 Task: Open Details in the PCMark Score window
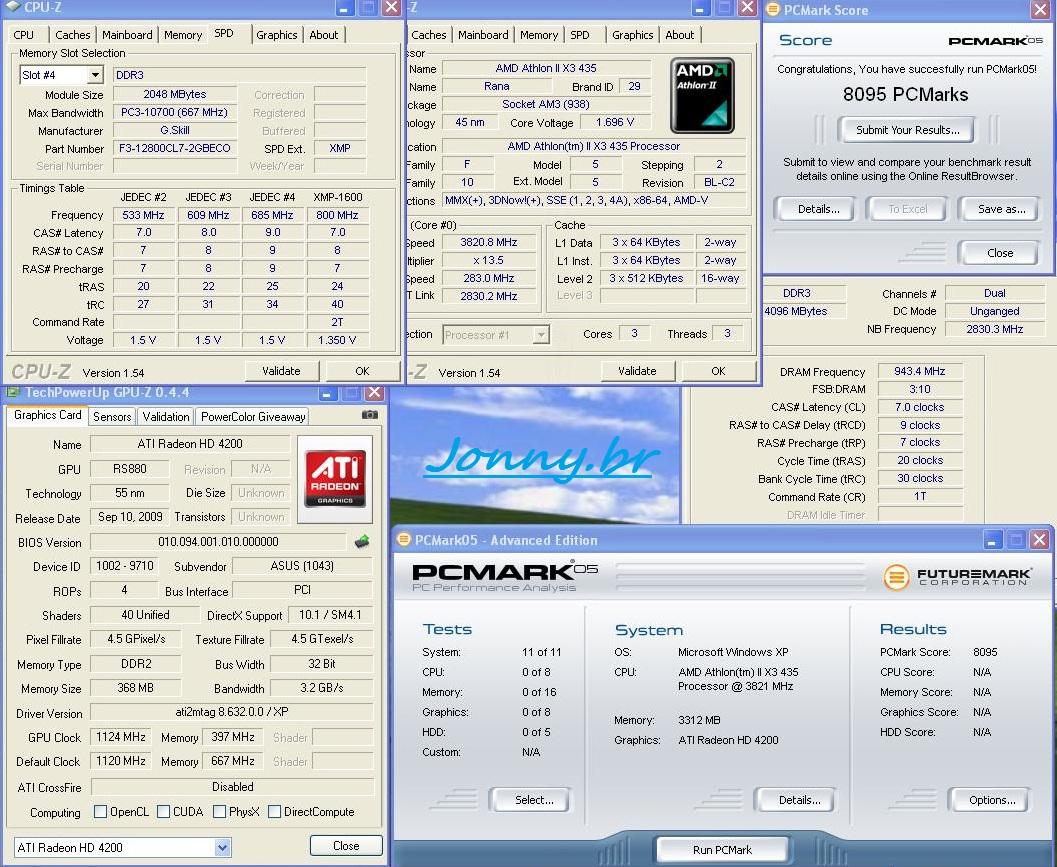(x=818, y=209)
